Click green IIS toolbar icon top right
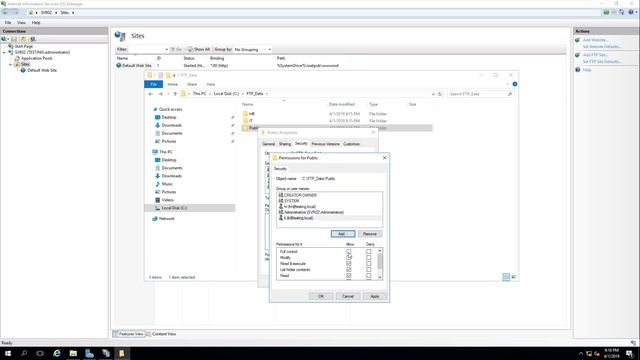Viewport: 640px width, 360px height. 606,12
